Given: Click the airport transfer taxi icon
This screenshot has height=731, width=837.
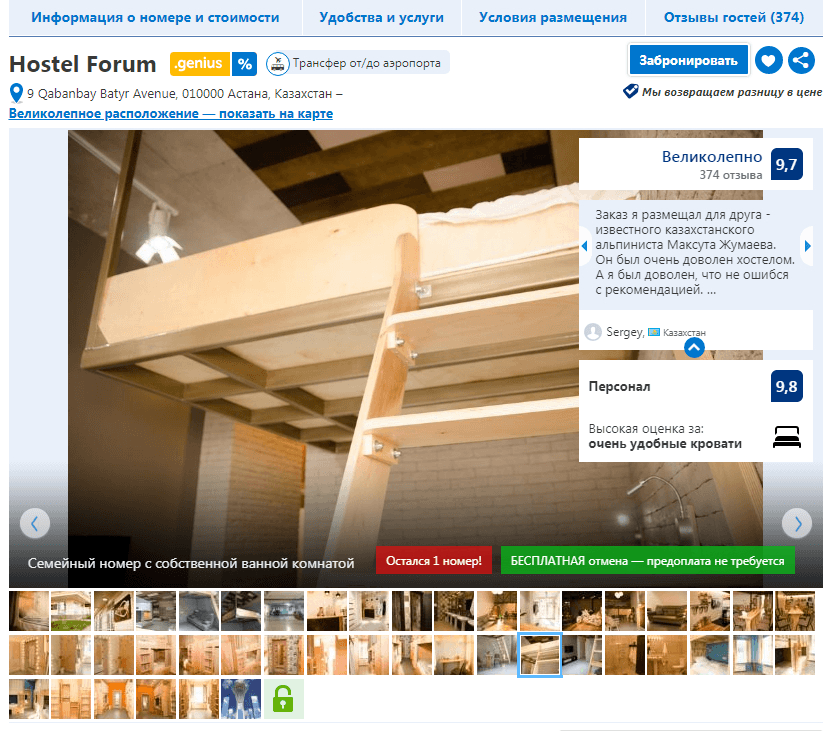Looking at the screenshot, I should point(278,64).
